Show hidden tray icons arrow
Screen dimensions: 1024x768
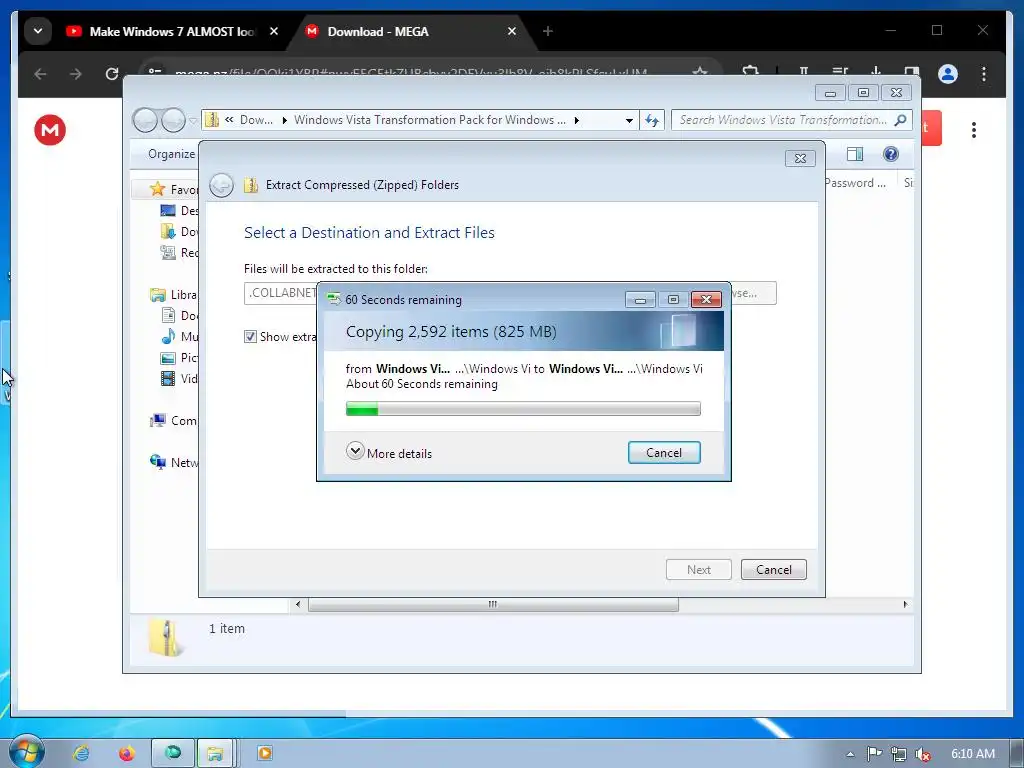pos(850,754)
